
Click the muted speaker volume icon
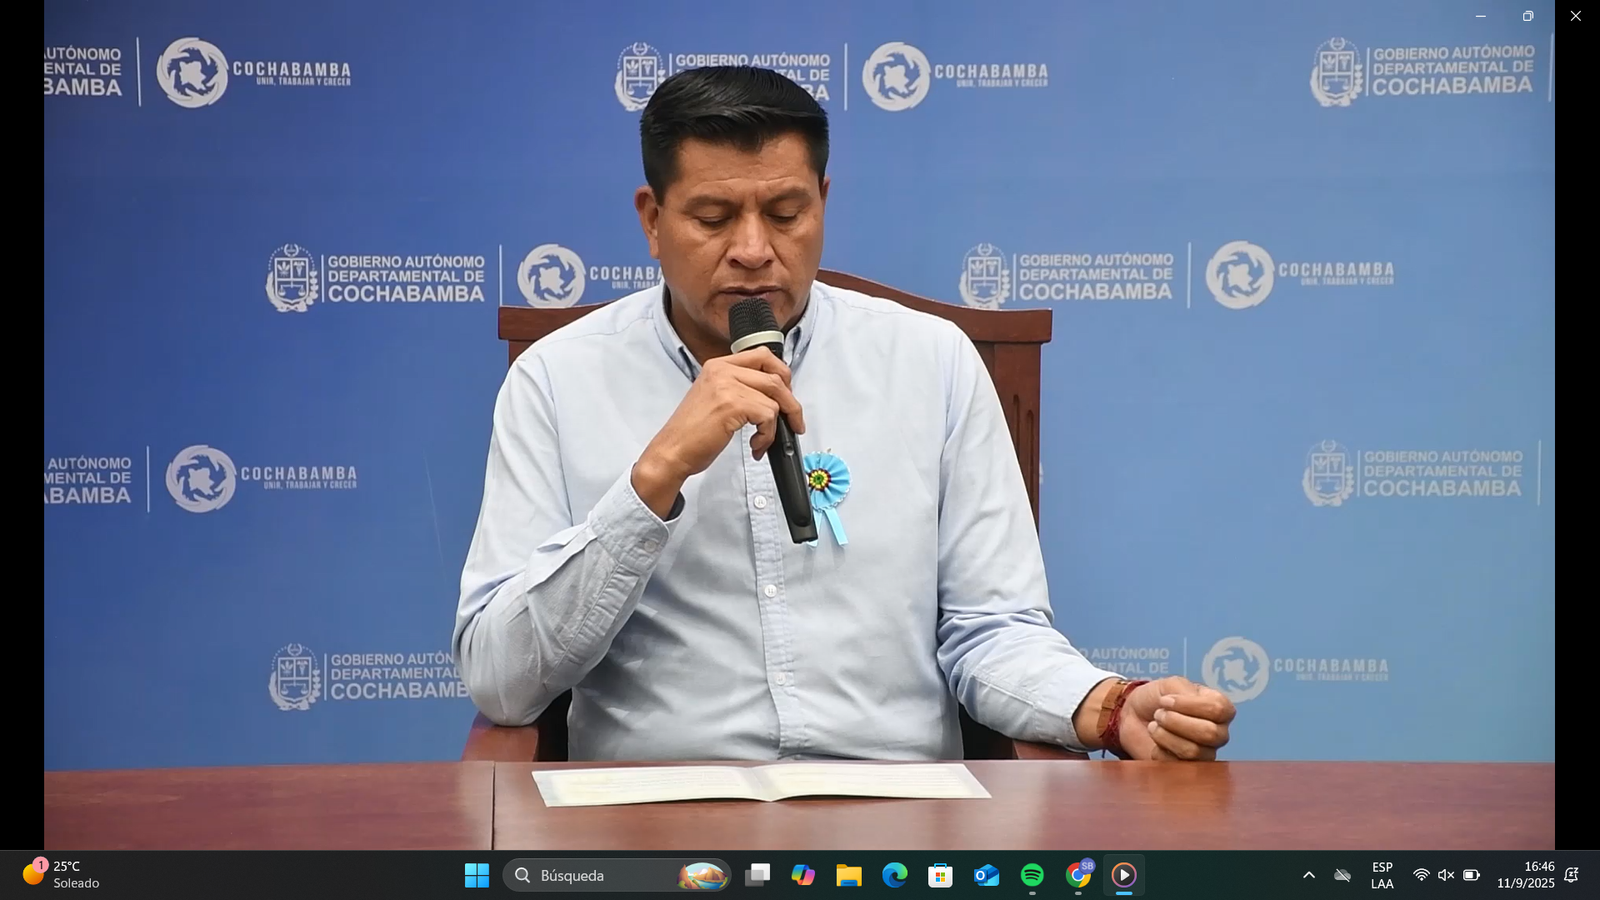click(x=1446, y=875)
